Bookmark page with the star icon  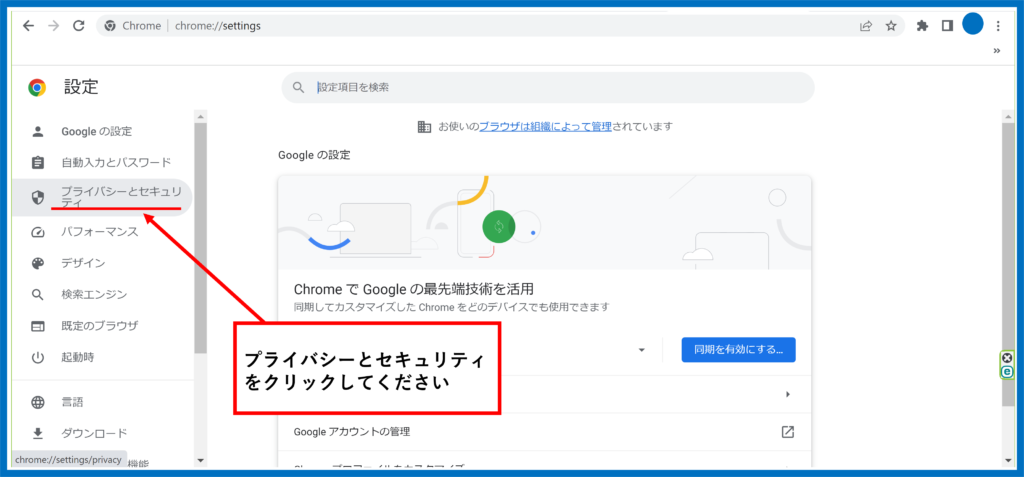pos(891,26)
